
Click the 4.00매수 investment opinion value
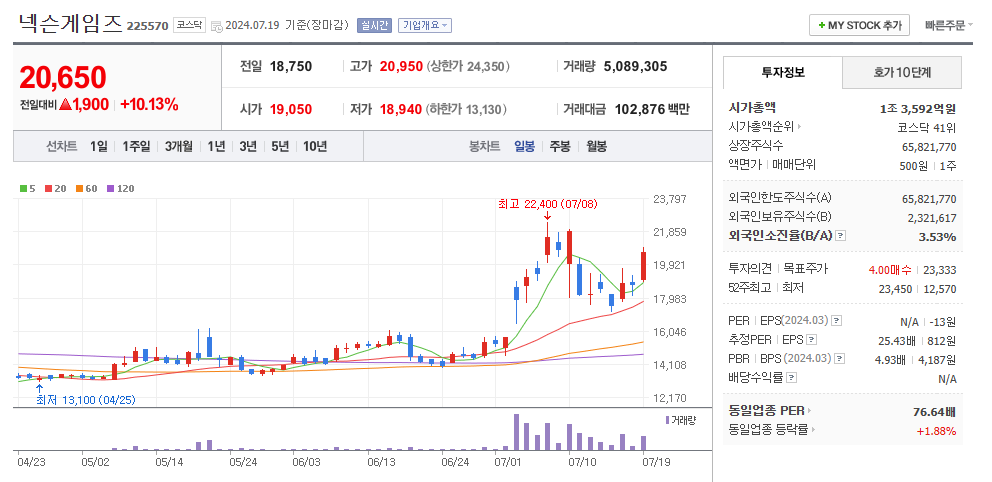tap(890, 270)
